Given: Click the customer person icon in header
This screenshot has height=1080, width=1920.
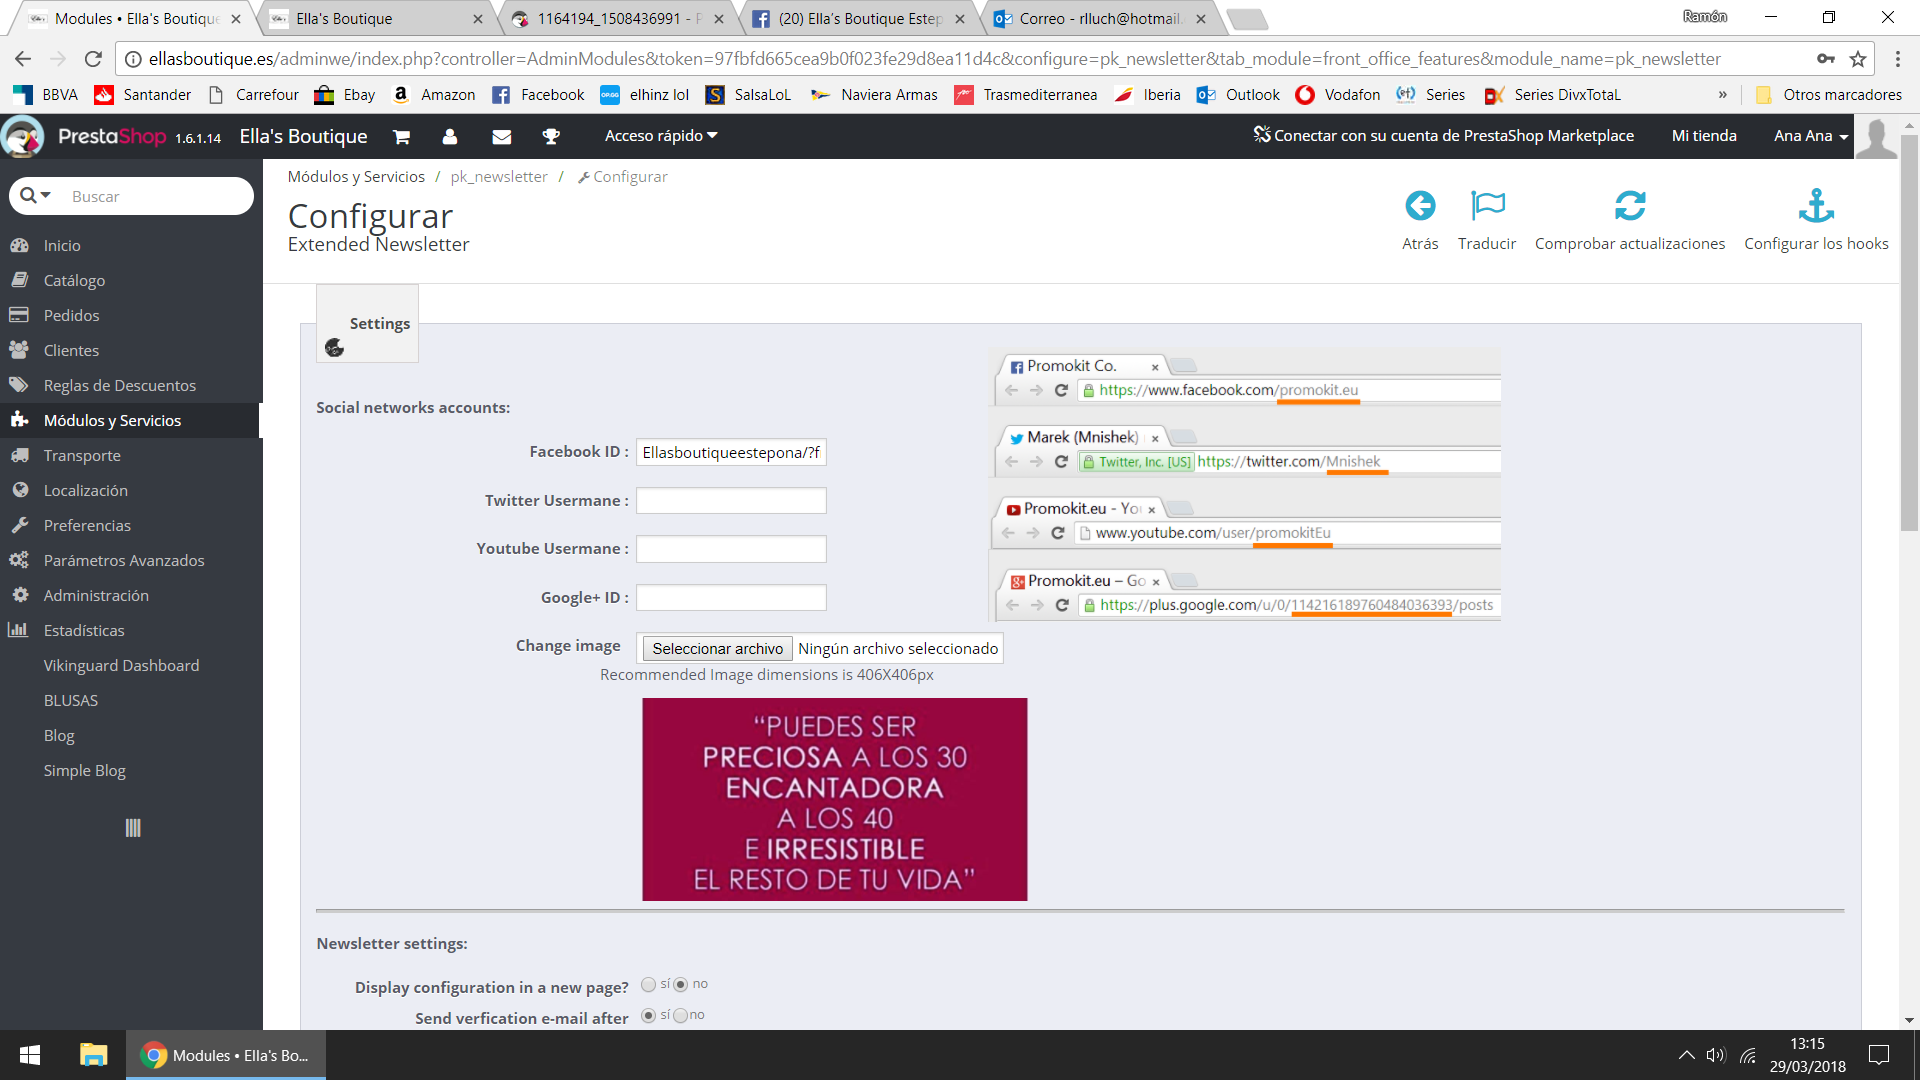Looking at the screenshot, I should [x=450, y=136].
